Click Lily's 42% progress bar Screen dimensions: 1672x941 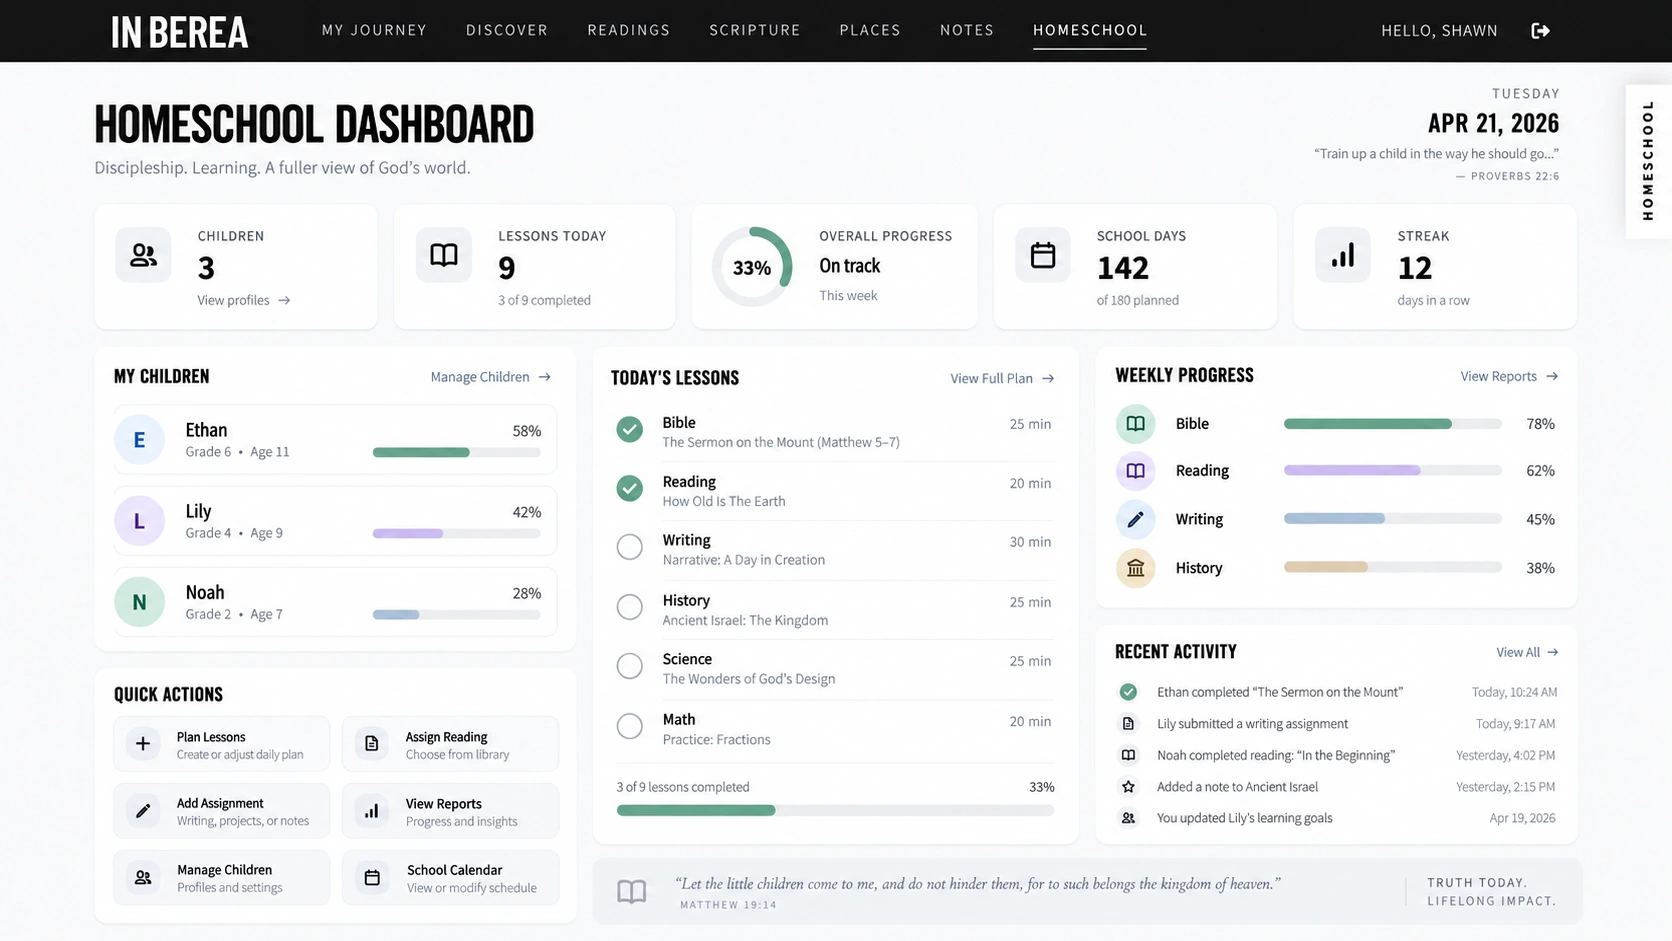coord(457,534)
